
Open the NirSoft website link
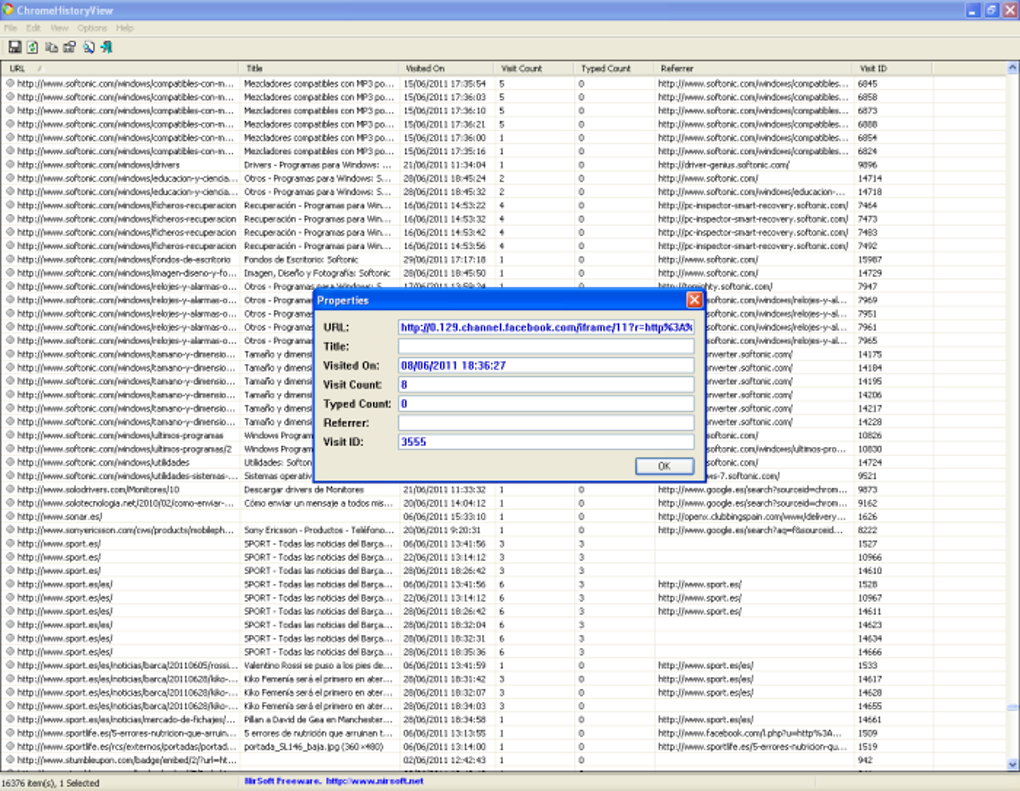coord(374,781)
